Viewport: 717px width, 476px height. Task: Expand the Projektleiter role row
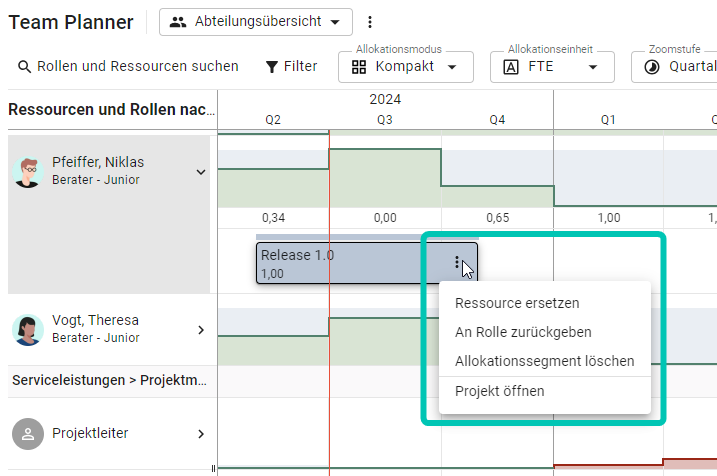tap(201, 434)
